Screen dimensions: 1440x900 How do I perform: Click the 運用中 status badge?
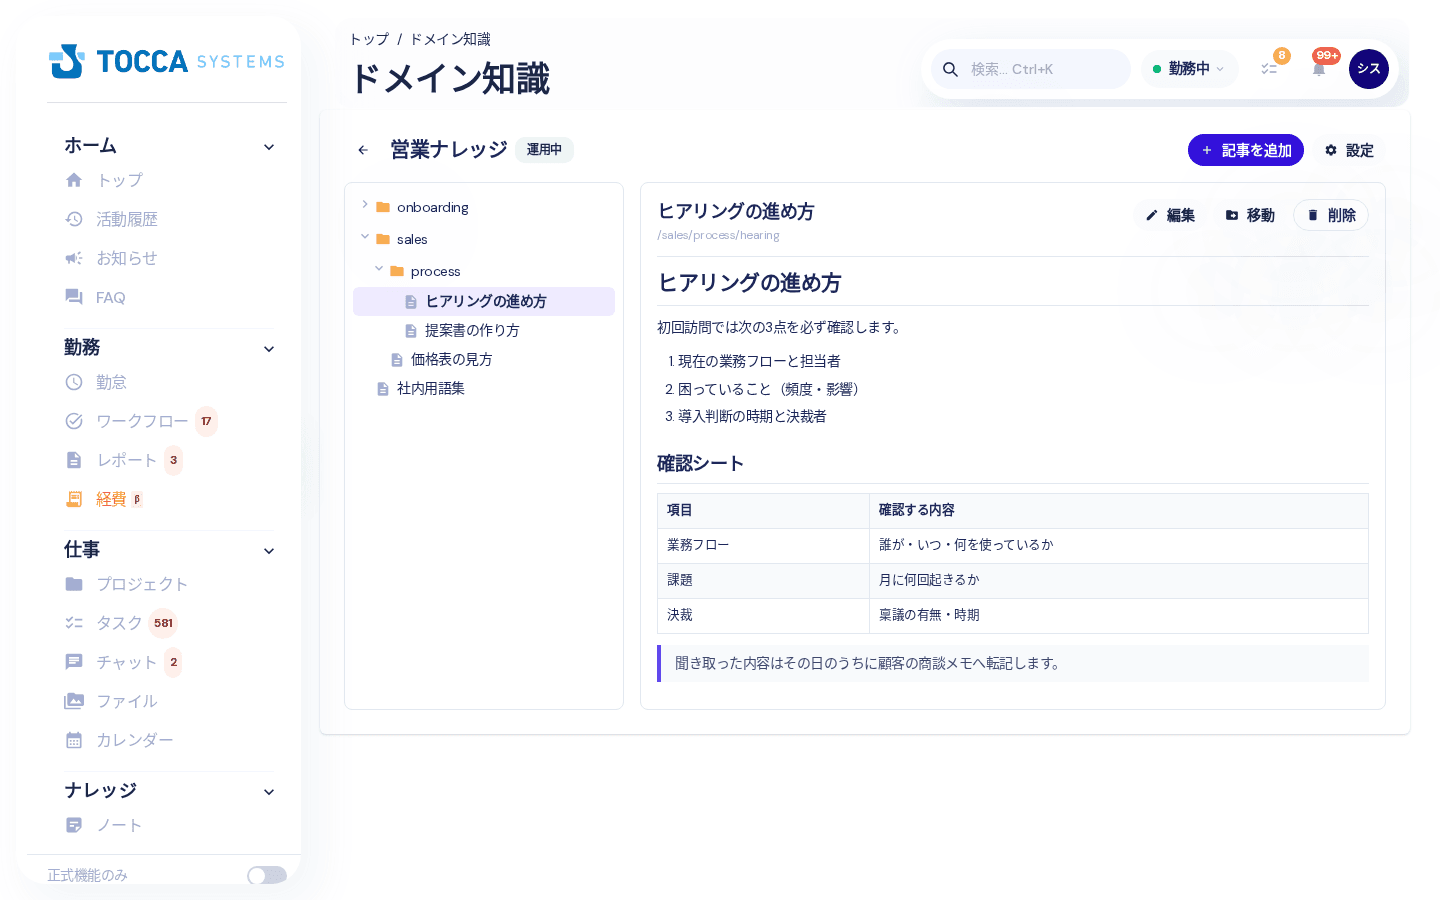pyautogui.click(x=544, y=149)
